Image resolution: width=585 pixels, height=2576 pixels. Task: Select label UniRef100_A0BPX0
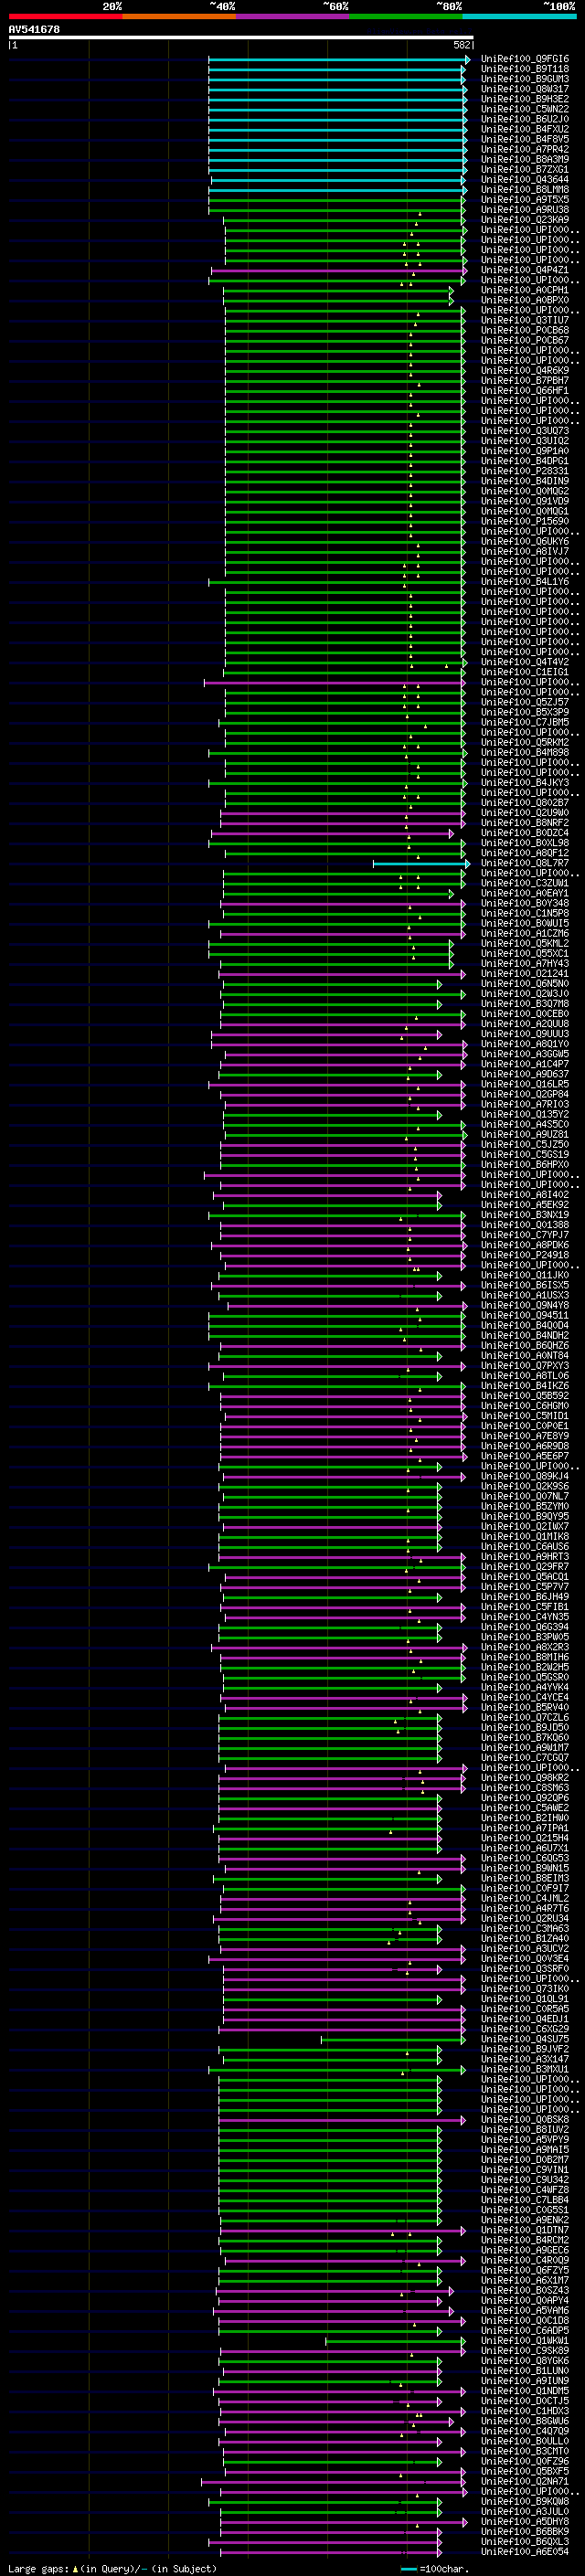pos(525,300)
